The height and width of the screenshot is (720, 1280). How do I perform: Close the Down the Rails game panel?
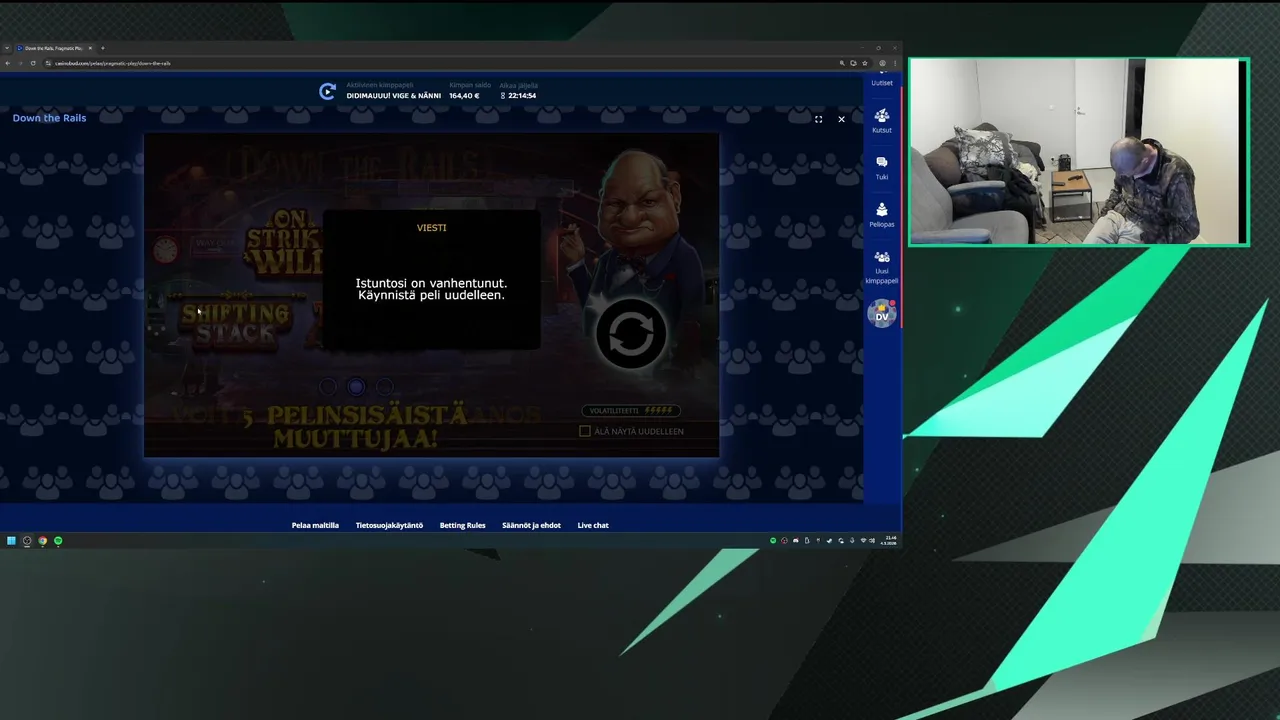tap(841, 119)
